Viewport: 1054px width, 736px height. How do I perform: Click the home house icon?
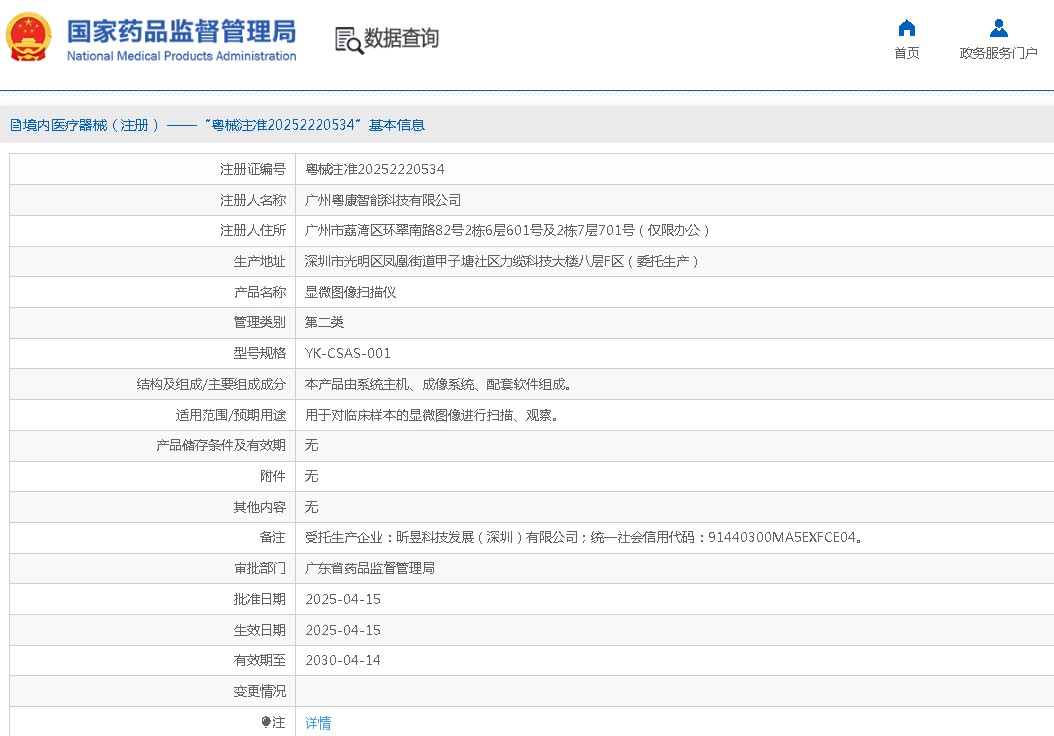906,28
